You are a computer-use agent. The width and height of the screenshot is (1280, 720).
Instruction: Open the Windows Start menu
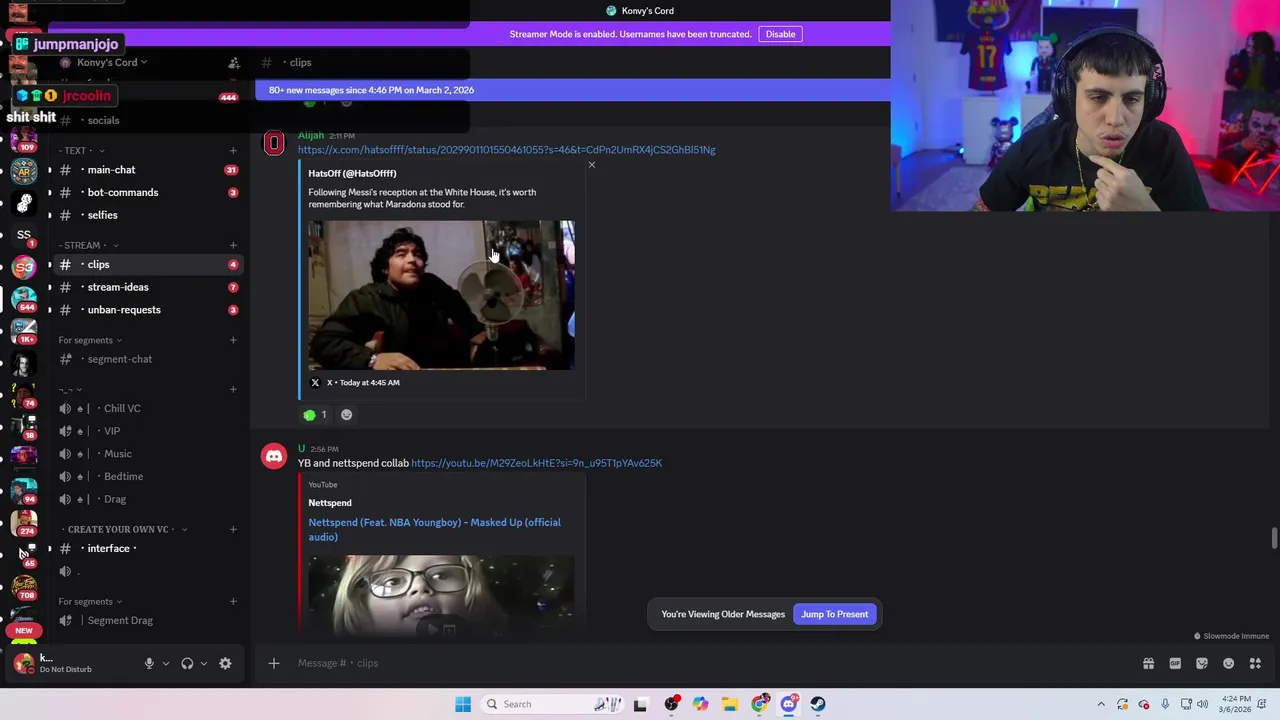click(463, 704)
